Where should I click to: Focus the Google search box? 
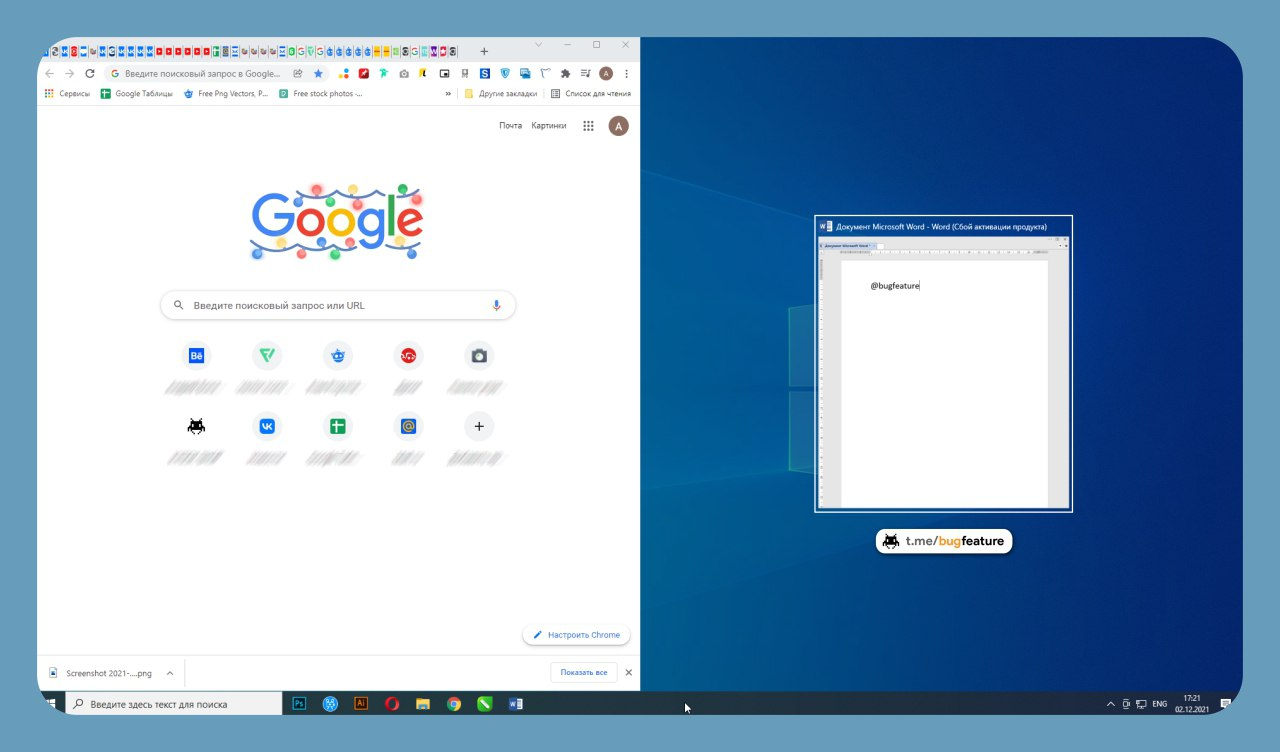338,305
